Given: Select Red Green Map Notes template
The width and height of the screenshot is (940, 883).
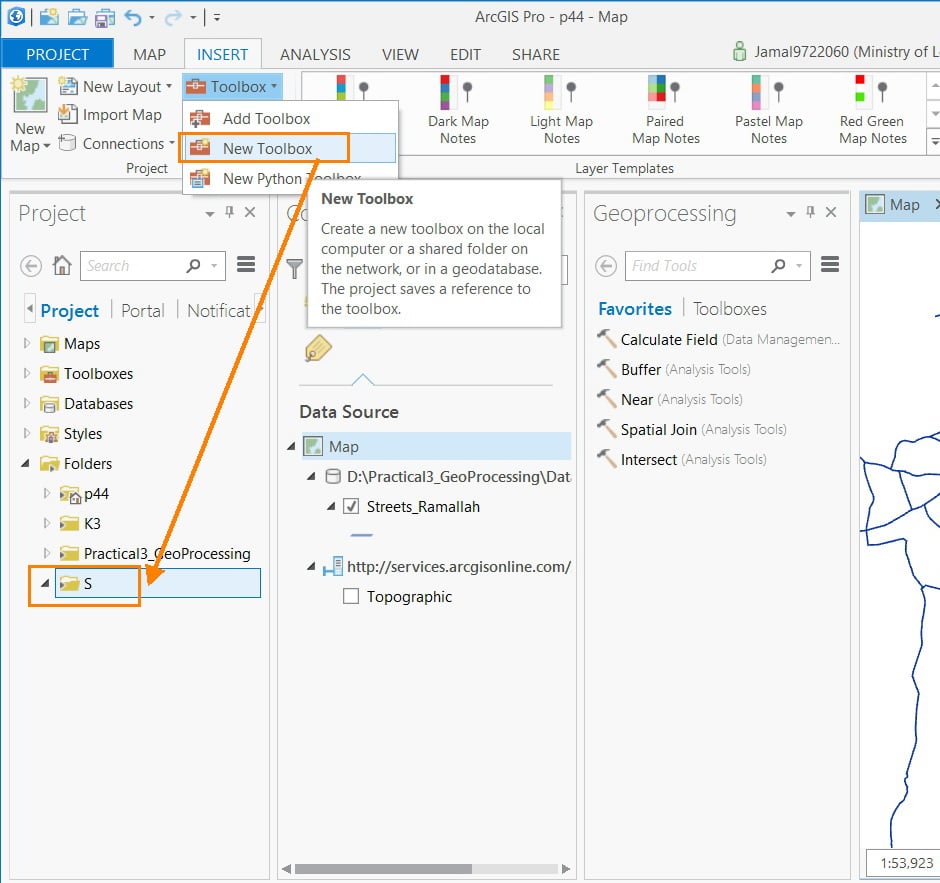Looking at the screenshot, I should [x=872, y=110].
